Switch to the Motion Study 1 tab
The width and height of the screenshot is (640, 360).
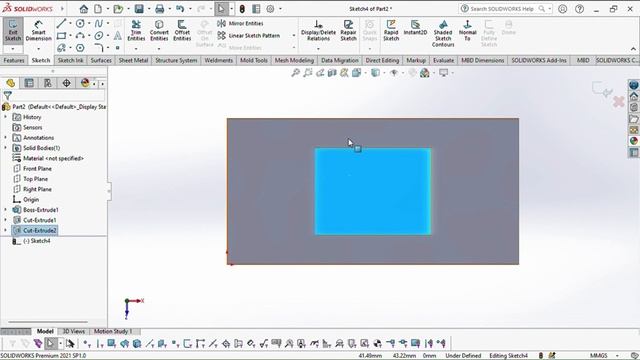[113, 331]
